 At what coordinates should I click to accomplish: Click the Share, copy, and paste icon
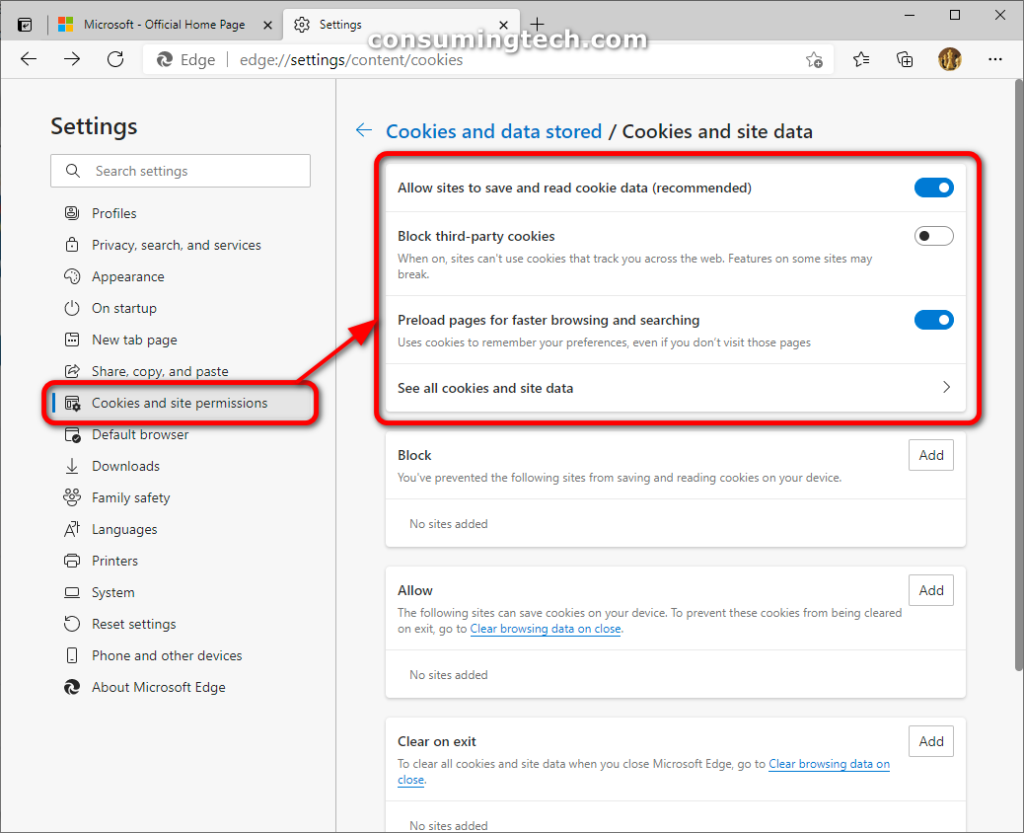click(72, 371)
